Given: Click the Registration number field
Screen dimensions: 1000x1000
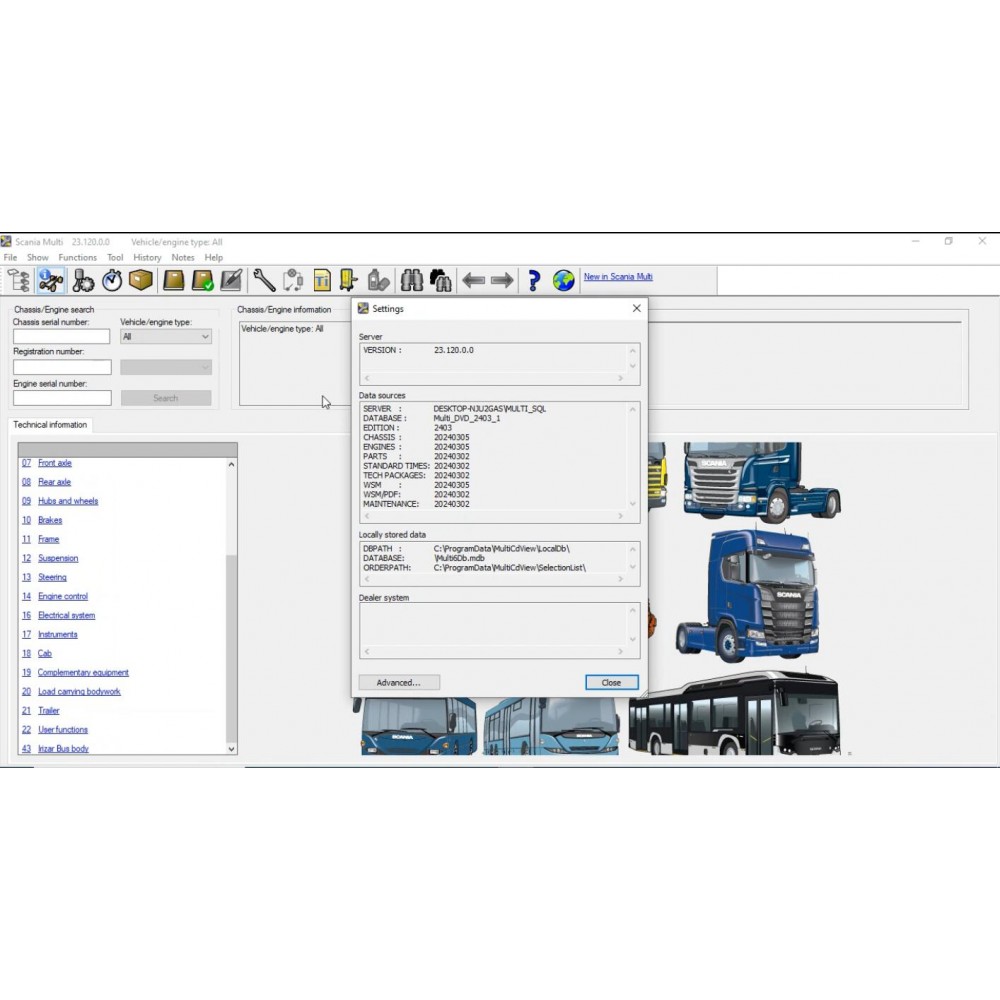Looking at the screenshot, I should tap(62, 367).
